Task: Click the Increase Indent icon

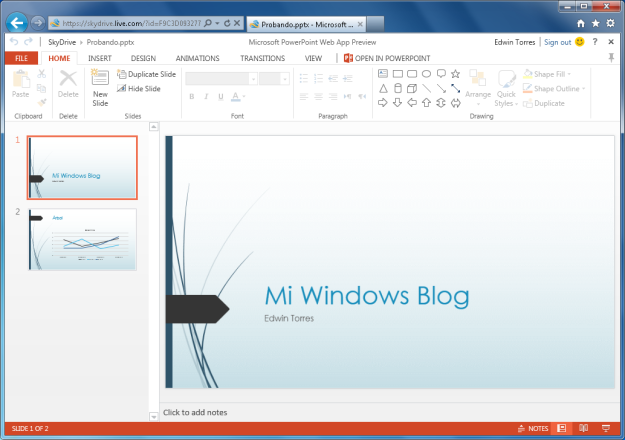Action: pos(348,78)
